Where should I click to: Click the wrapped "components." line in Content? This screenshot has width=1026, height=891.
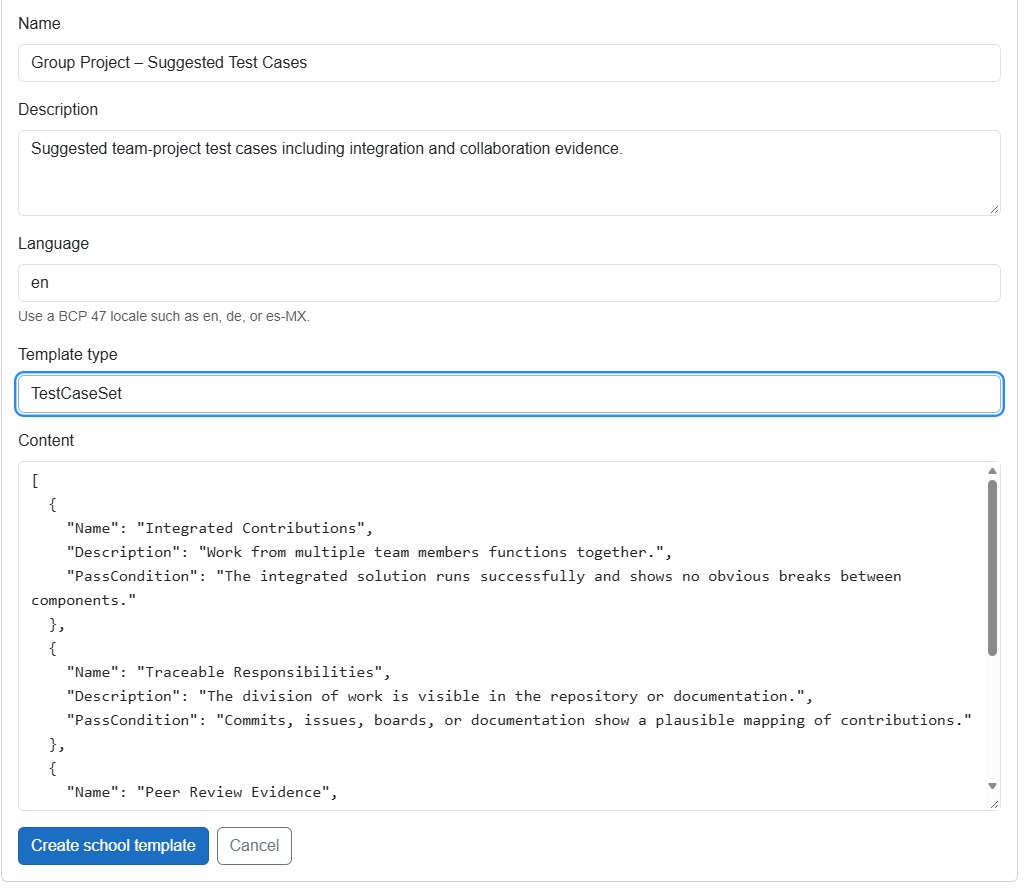(84, 601)
